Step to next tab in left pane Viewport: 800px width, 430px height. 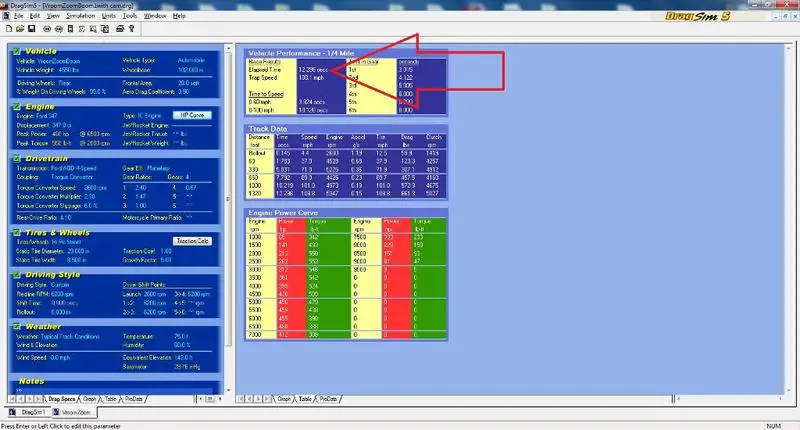click(x=30, y=399)
